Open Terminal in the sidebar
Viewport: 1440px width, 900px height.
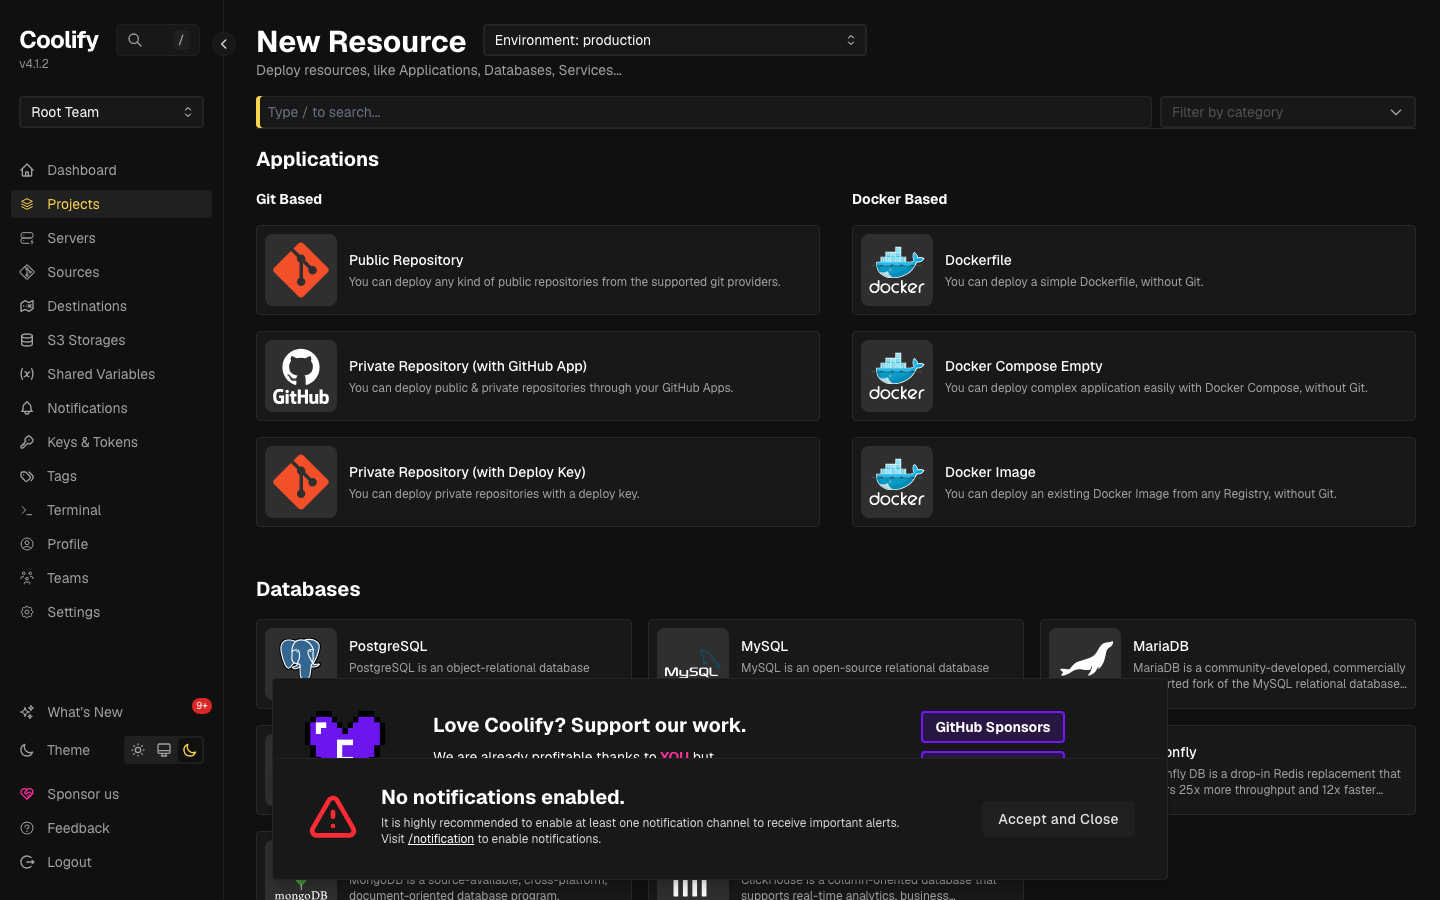click(x=111, y=510)
